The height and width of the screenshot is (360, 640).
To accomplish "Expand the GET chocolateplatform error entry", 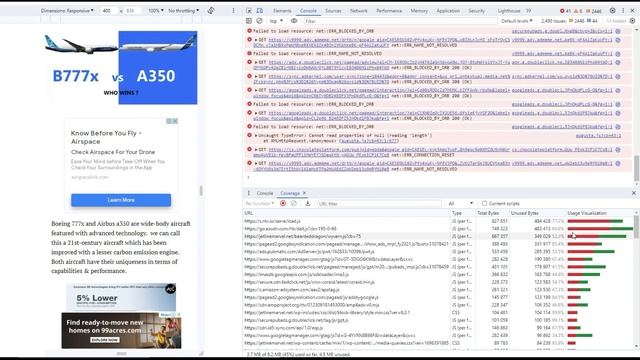I will point(256,150).
